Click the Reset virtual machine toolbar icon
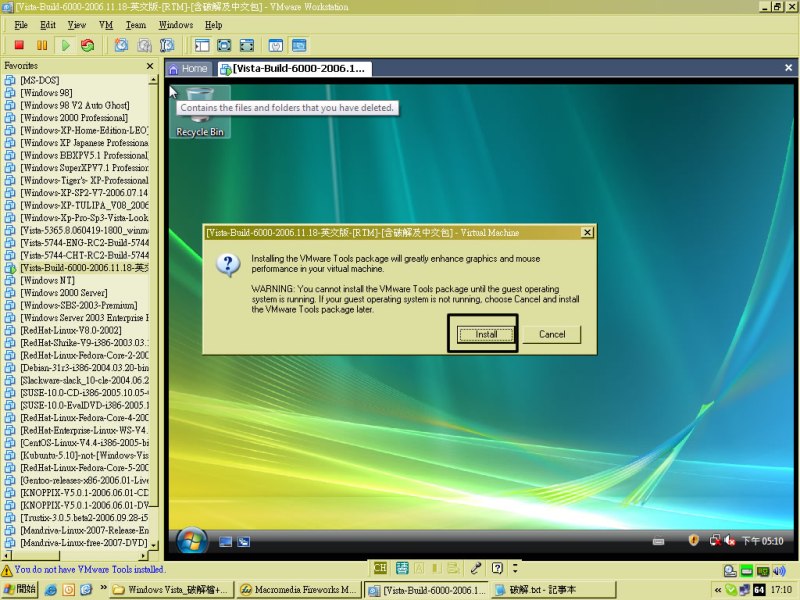The image size is (800, 600). click(x=88, y=45)
